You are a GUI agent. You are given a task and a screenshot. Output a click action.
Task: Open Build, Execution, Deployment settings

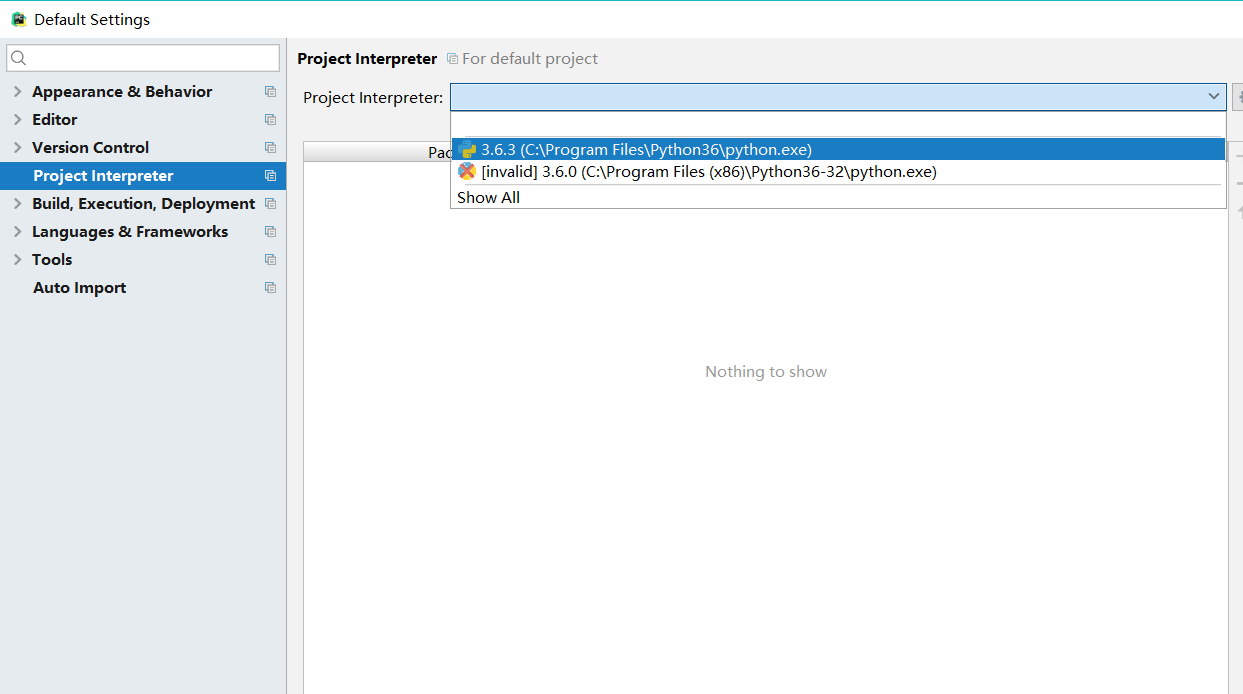click(143, 203)
